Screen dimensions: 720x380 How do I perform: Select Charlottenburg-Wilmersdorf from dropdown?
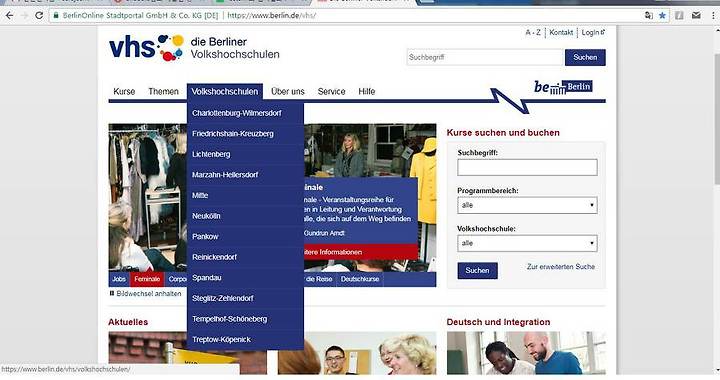click(x=245, y=113)
